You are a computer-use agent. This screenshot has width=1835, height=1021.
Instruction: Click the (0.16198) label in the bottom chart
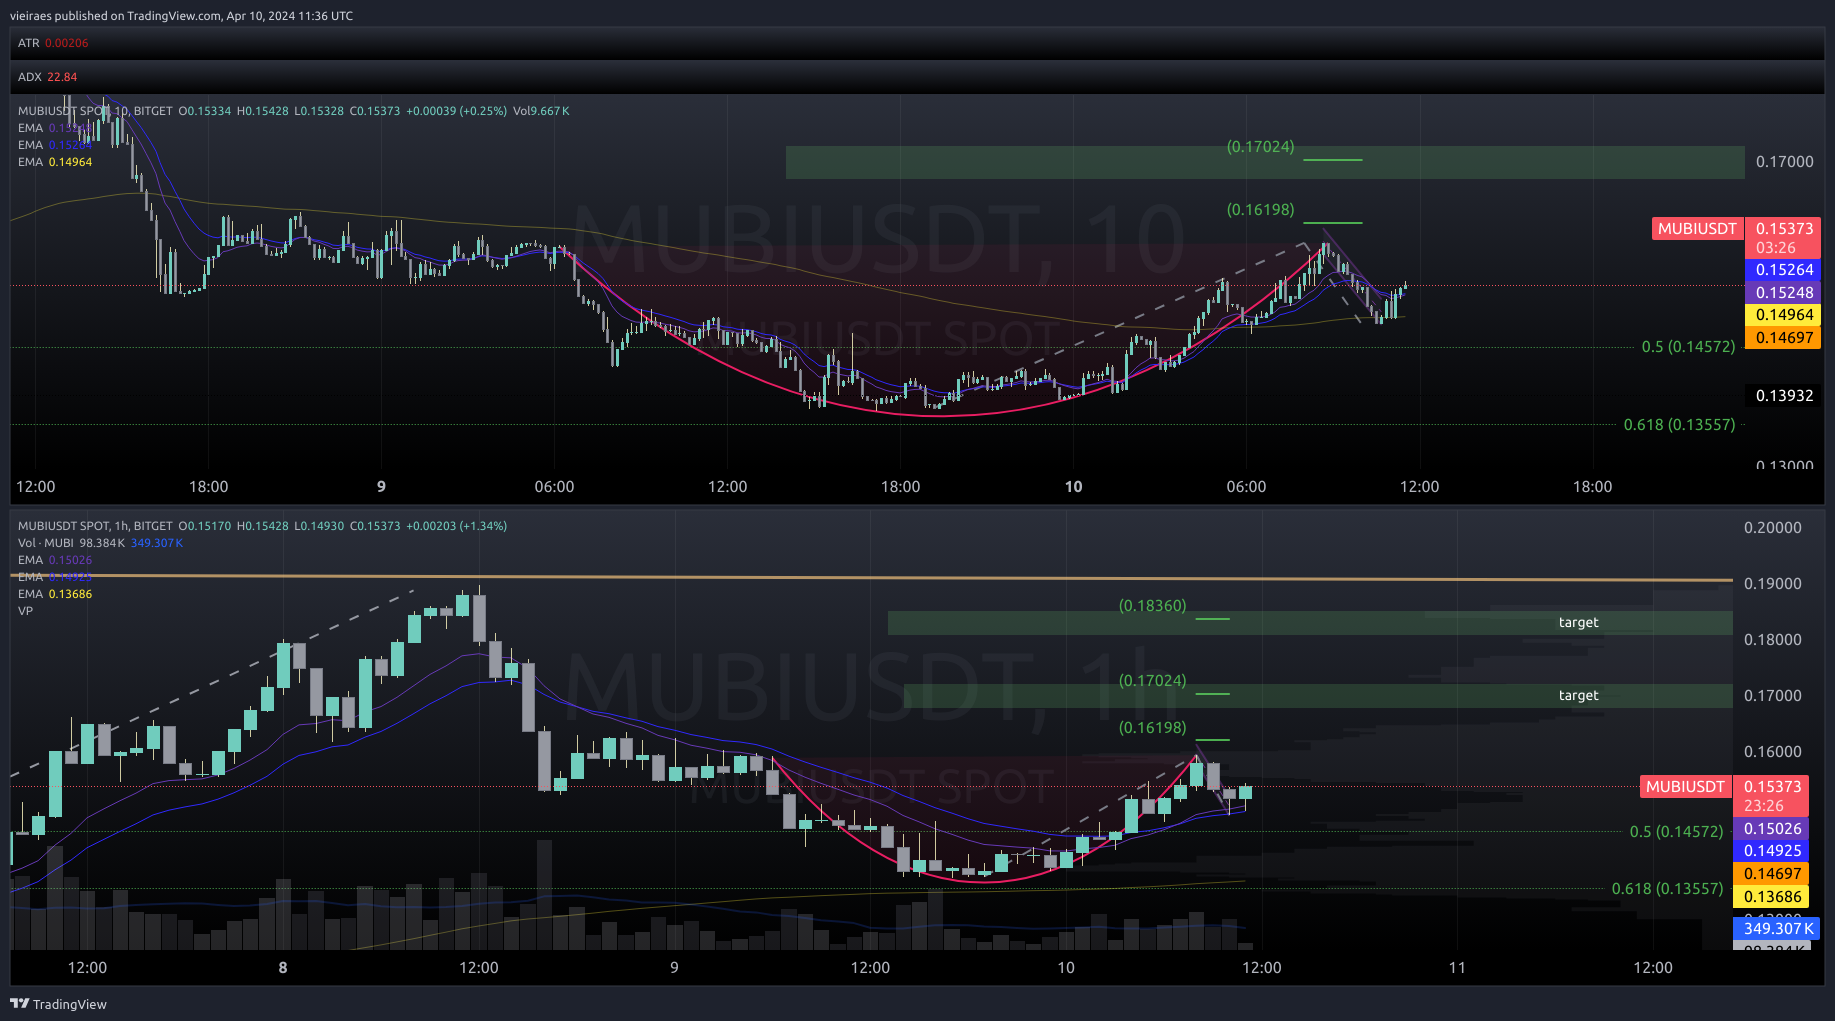pyautogui.click(x=1152, y=727)
